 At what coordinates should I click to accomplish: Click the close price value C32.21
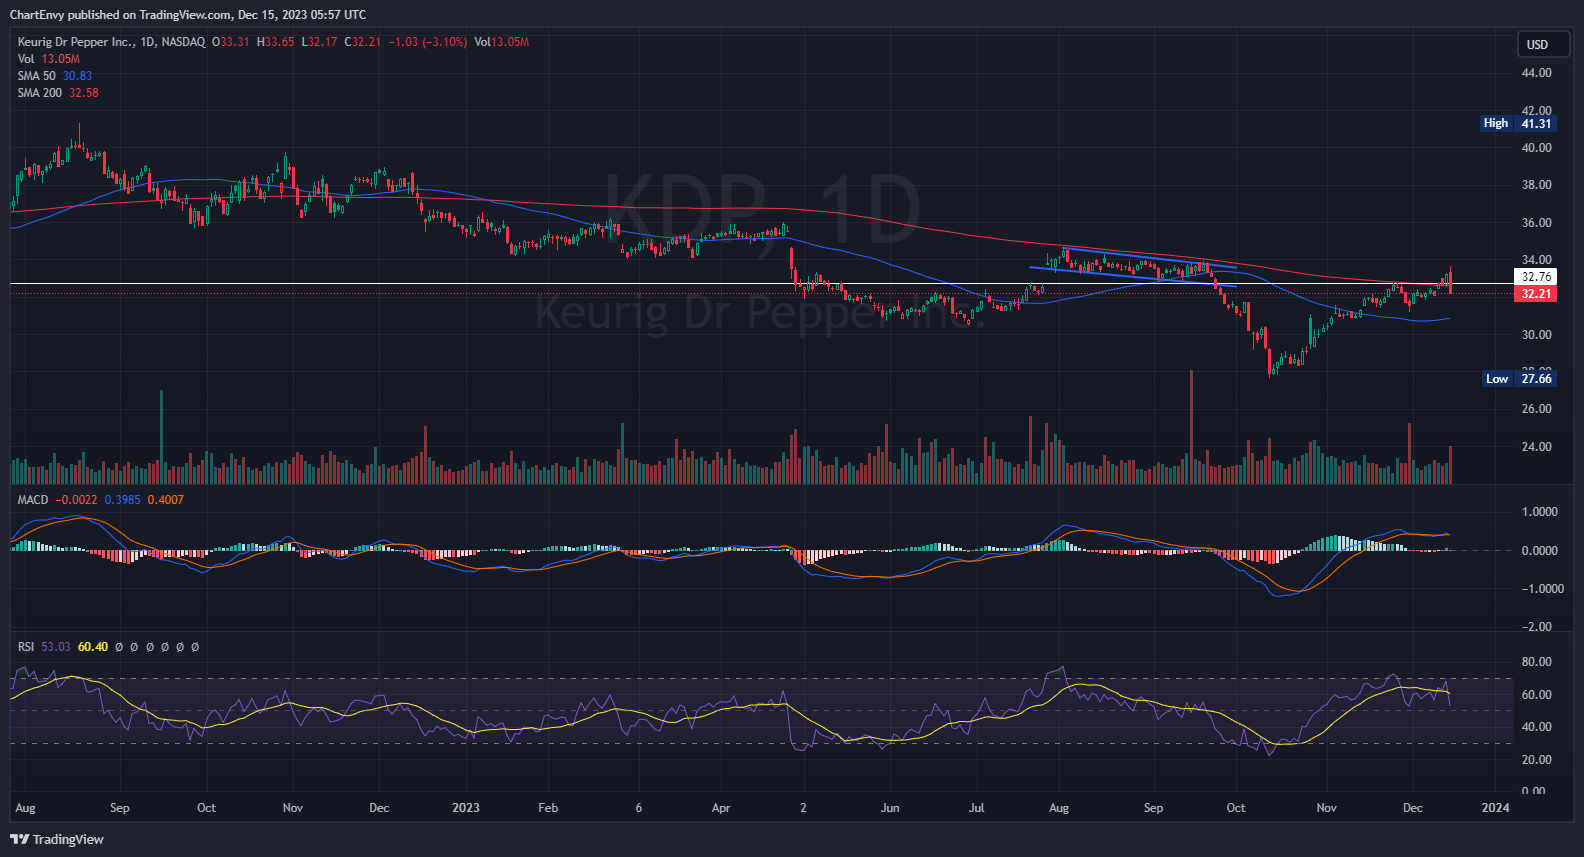pos(363,42)
